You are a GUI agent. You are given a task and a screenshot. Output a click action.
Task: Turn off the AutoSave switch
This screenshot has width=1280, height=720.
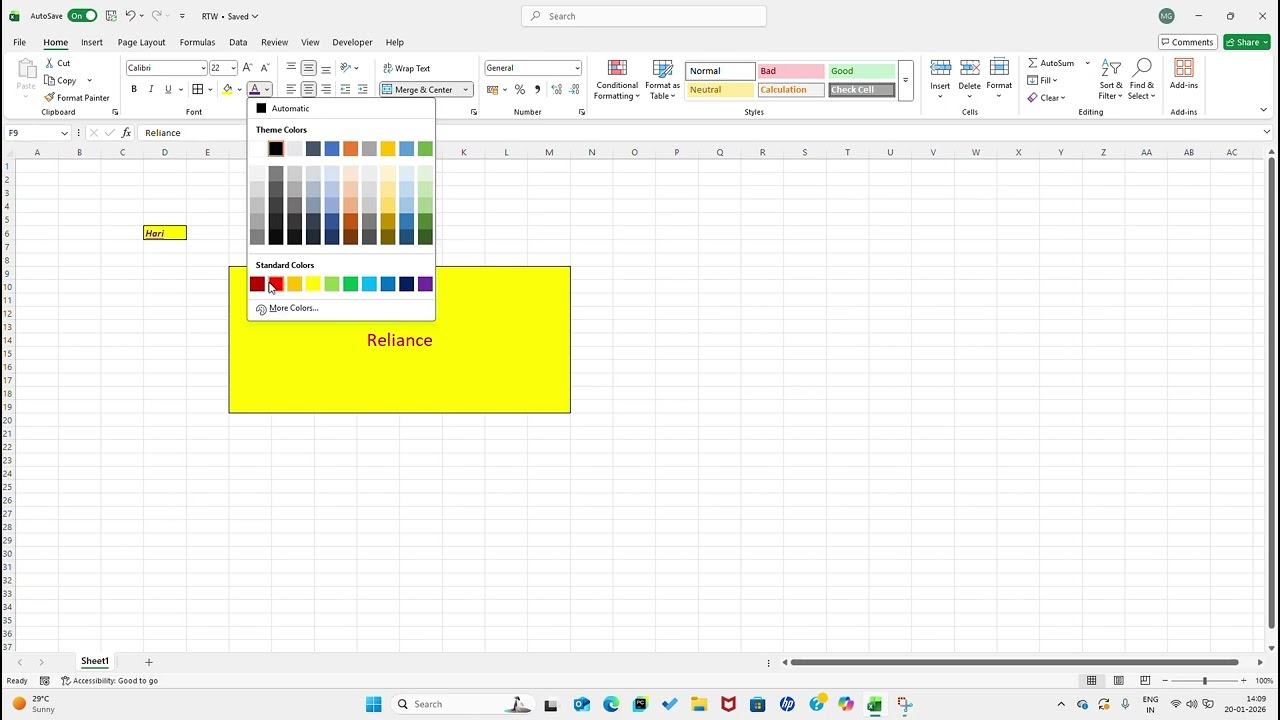point(82,16)
